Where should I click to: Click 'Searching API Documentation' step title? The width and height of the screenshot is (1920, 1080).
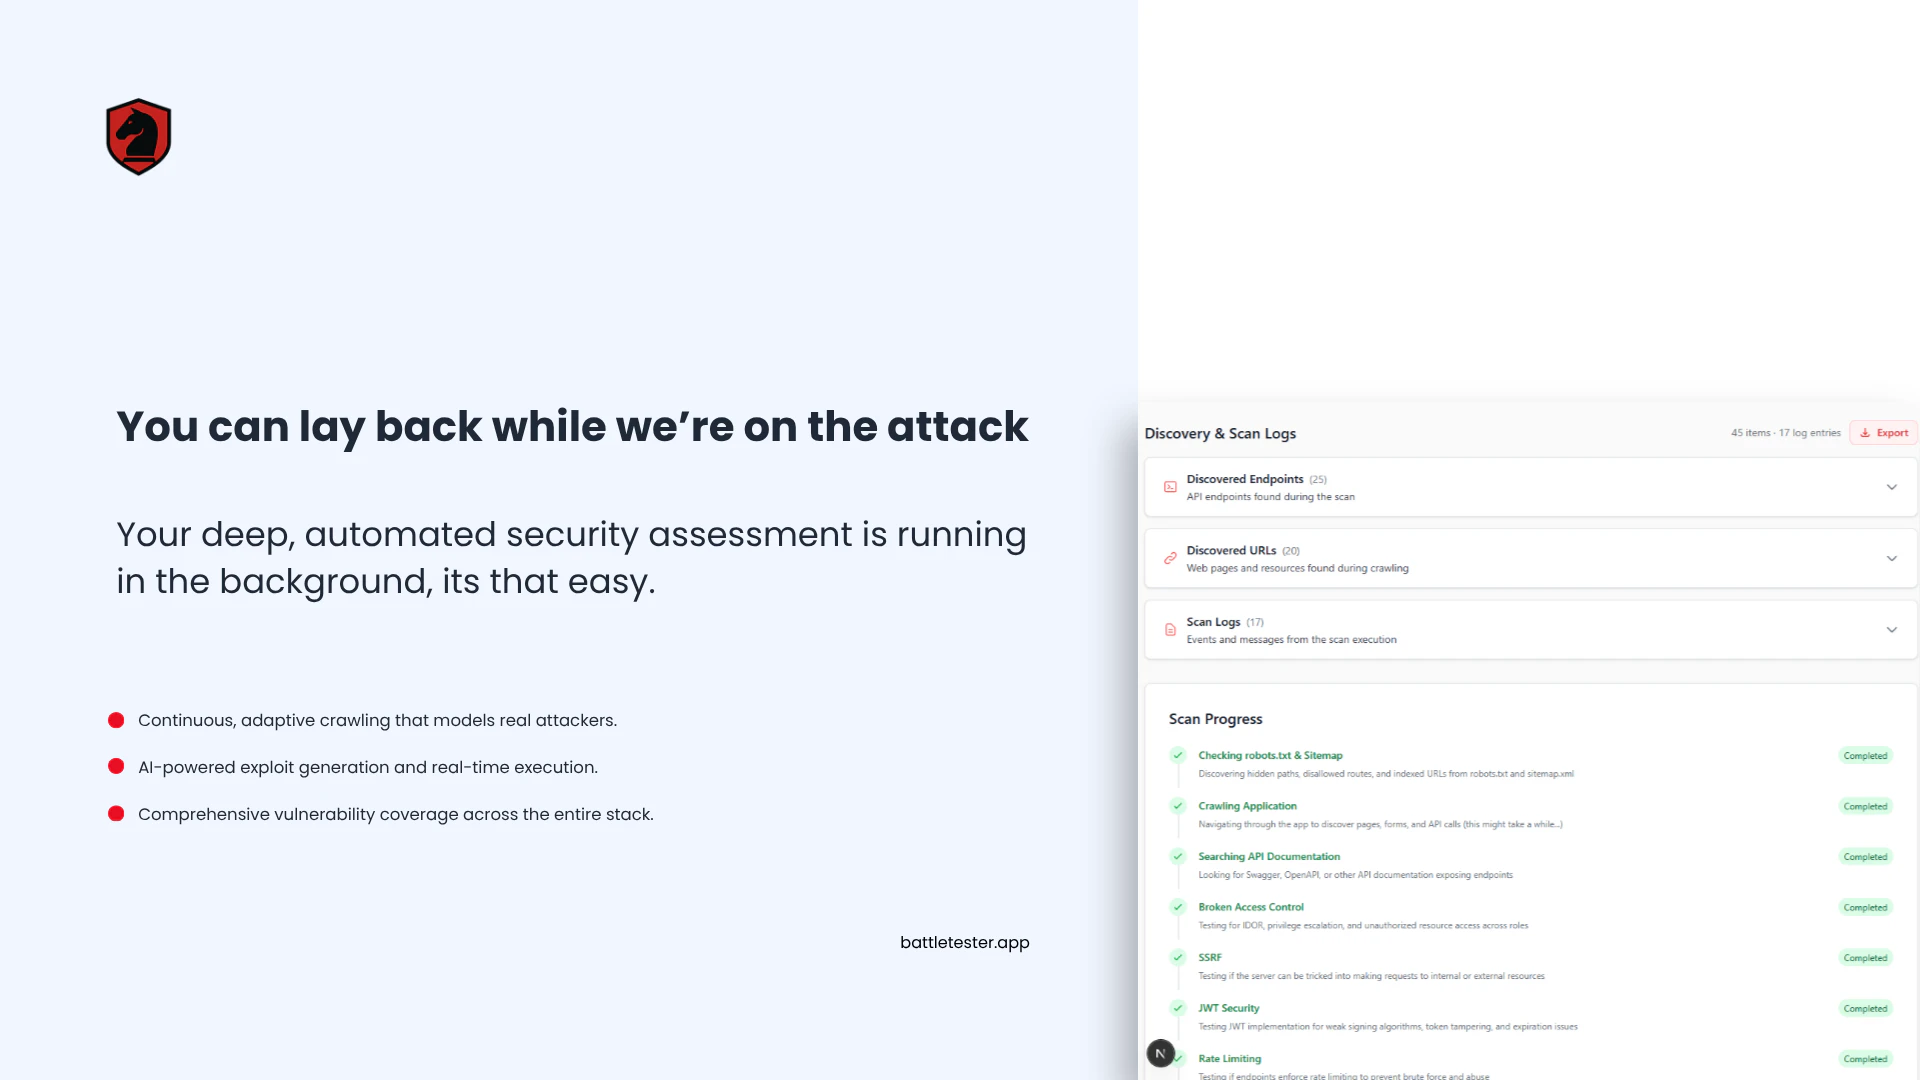1269,856
